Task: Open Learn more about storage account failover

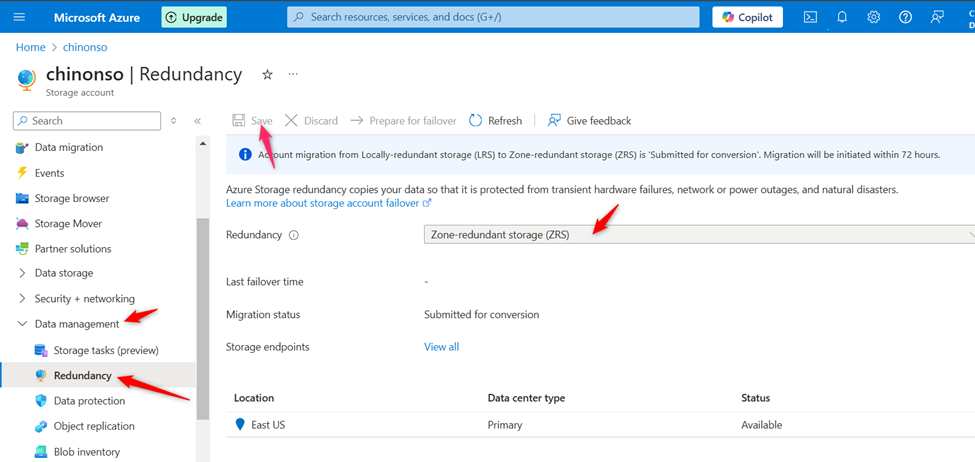Action: pos(329,203)
